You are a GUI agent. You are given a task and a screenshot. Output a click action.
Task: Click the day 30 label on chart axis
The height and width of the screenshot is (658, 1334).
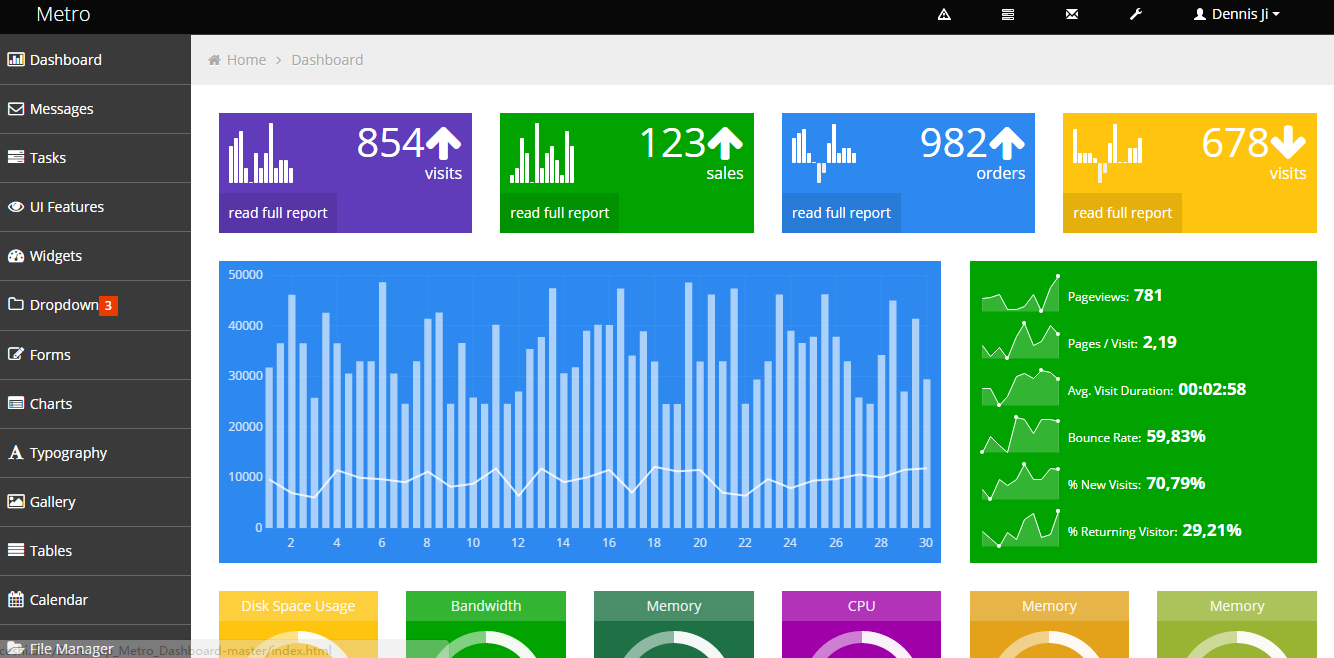coord(926,543)
